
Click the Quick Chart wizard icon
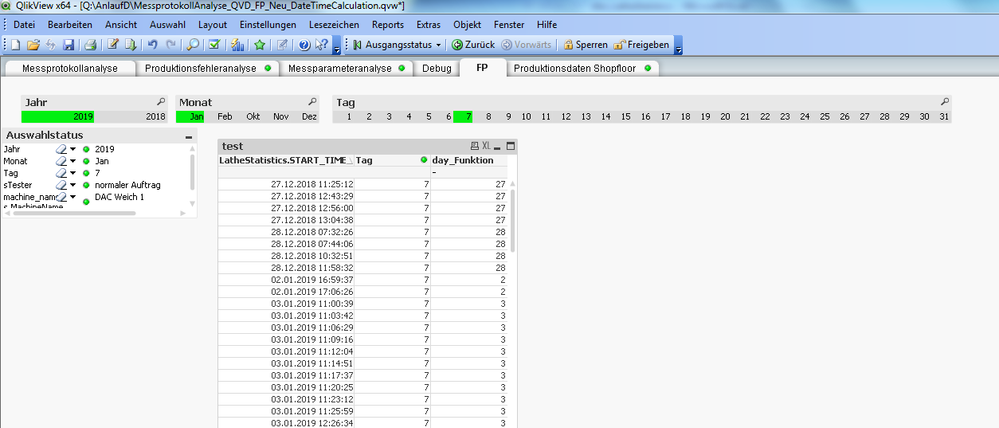pos(237,45)
